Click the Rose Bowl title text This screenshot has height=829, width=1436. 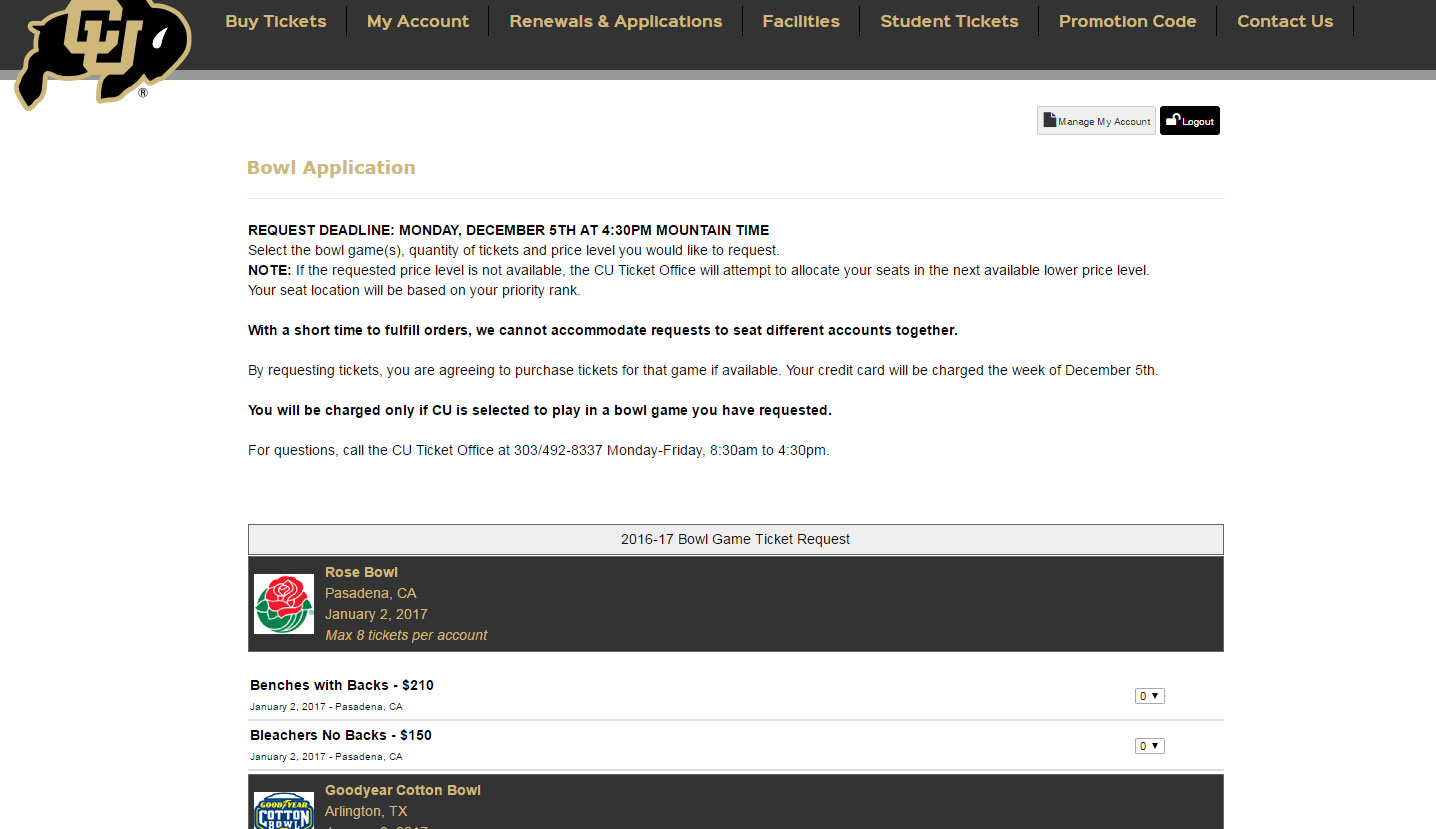(361, 572)
